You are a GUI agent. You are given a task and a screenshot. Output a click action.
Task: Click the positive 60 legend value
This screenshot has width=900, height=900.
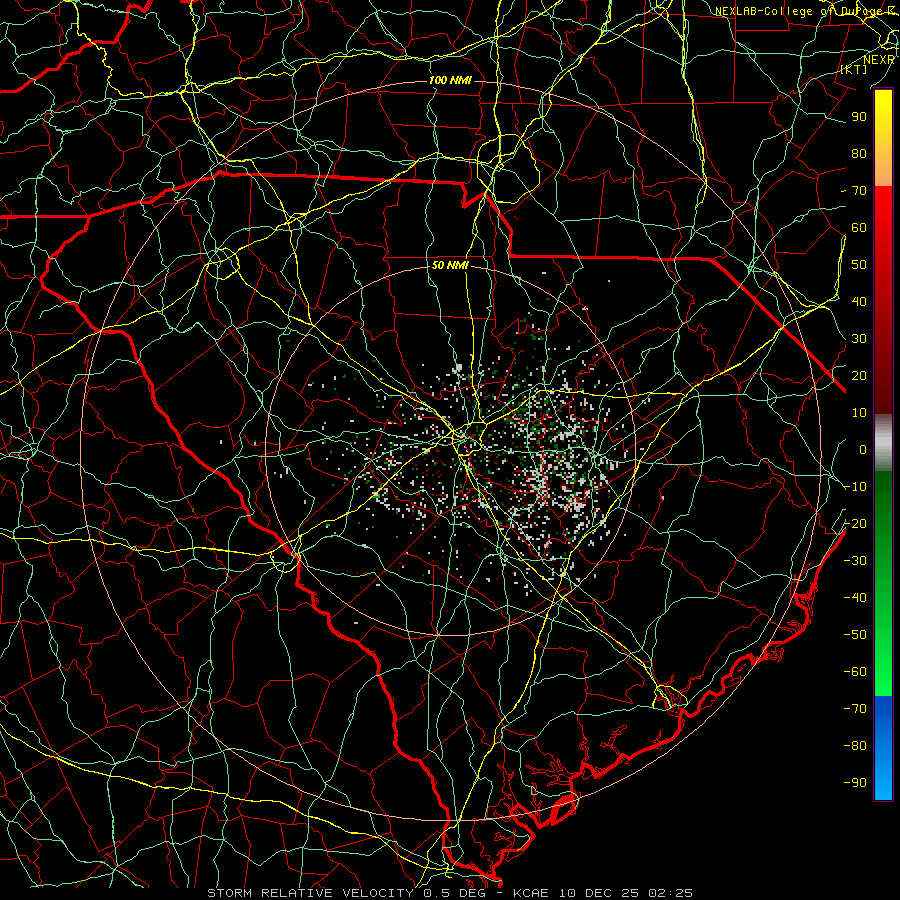pos(859,228)
